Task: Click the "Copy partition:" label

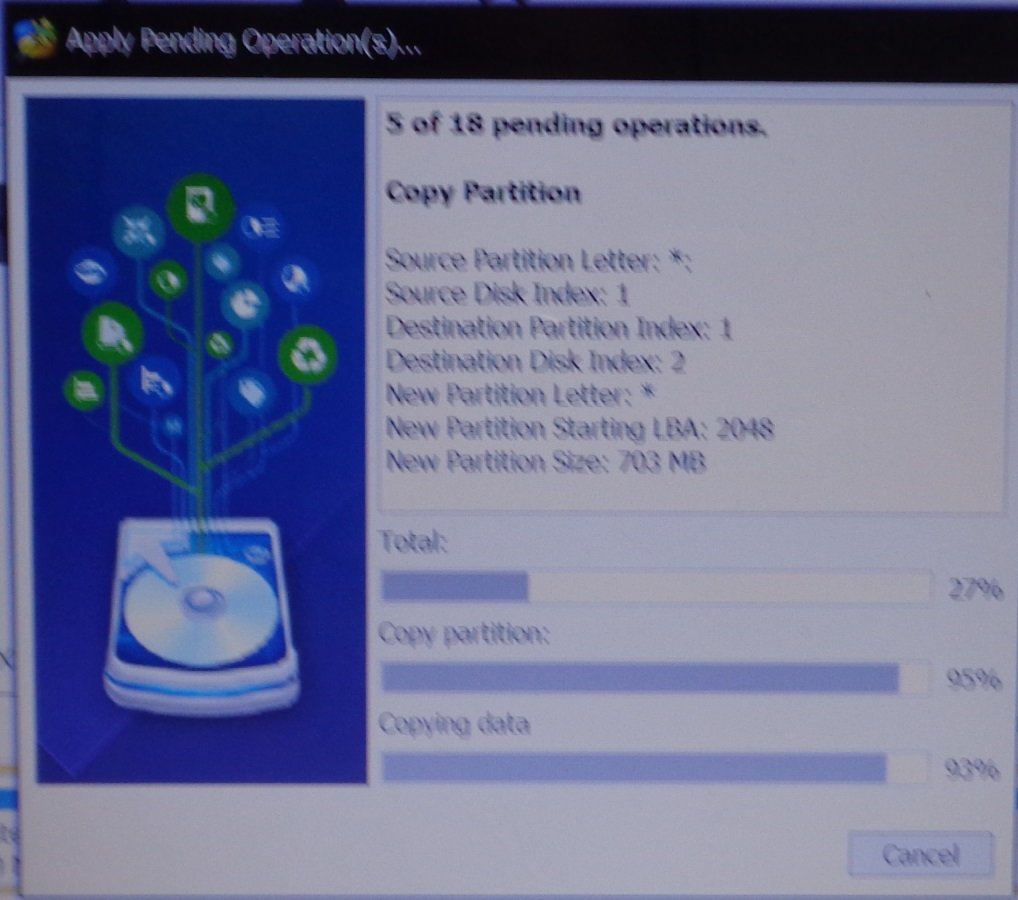Action: coord(464,633)
